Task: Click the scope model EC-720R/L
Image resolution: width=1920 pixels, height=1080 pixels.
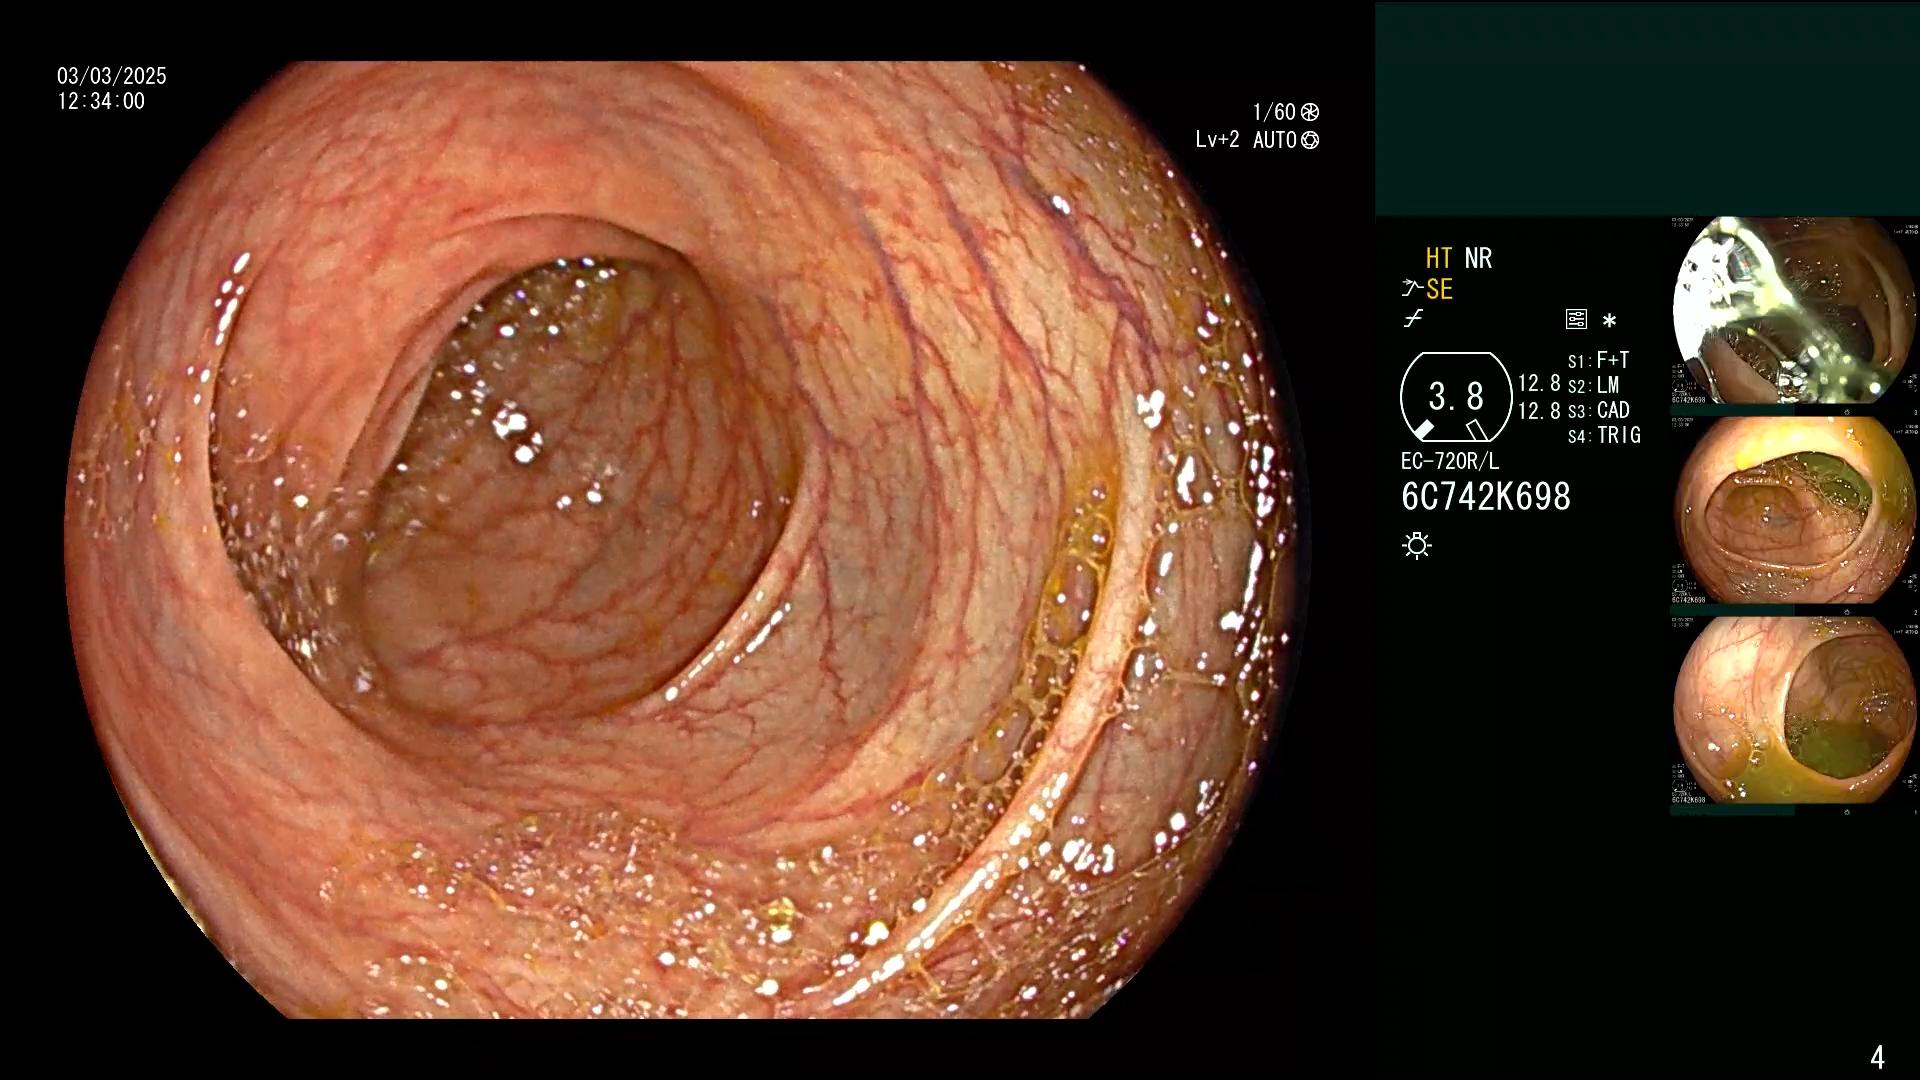Action: click(1450, 462)
